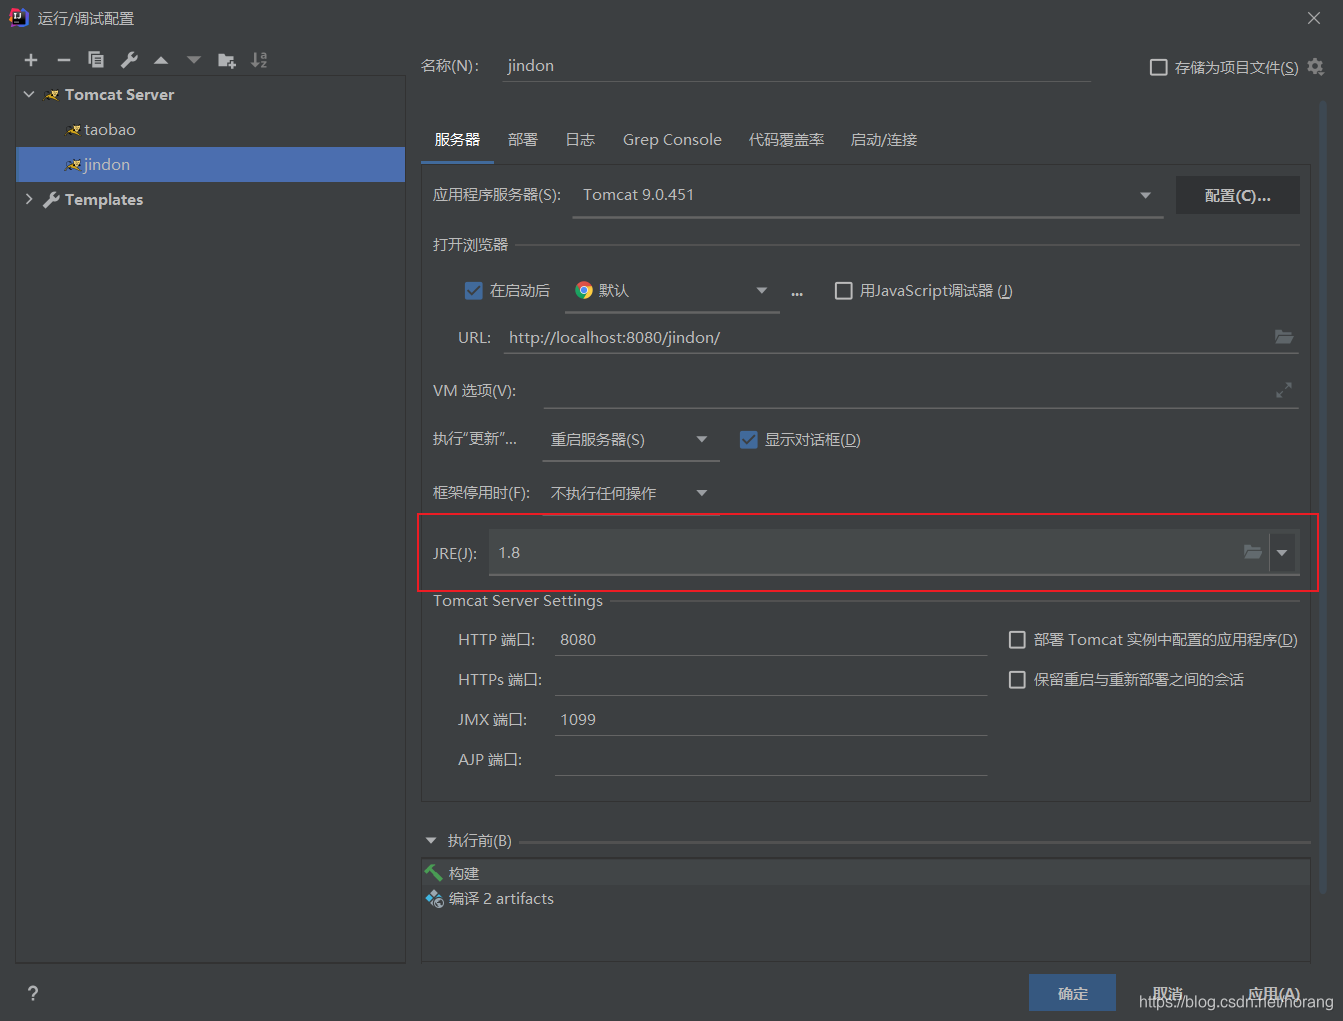1343x1021 pixels.
Task: Open the browser 默认 dropdown
Action: [x=673, y=290]
